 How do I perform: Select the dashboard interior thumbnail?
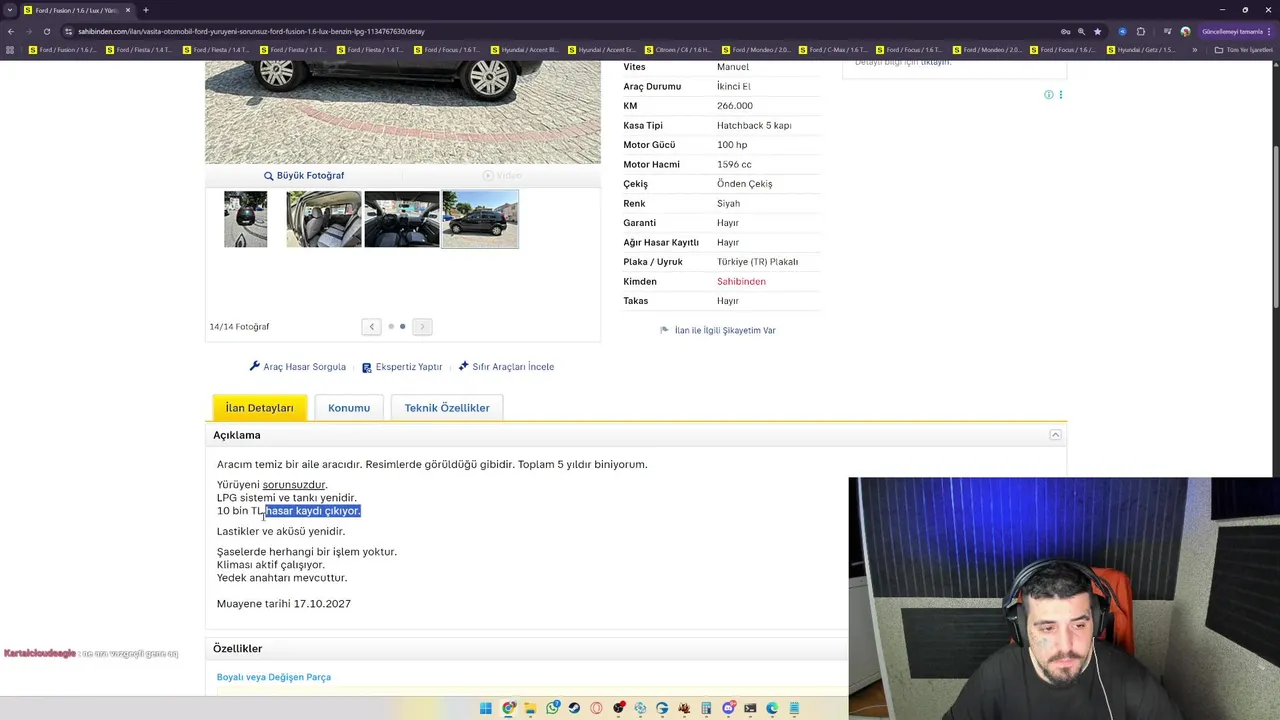(402, 219)
